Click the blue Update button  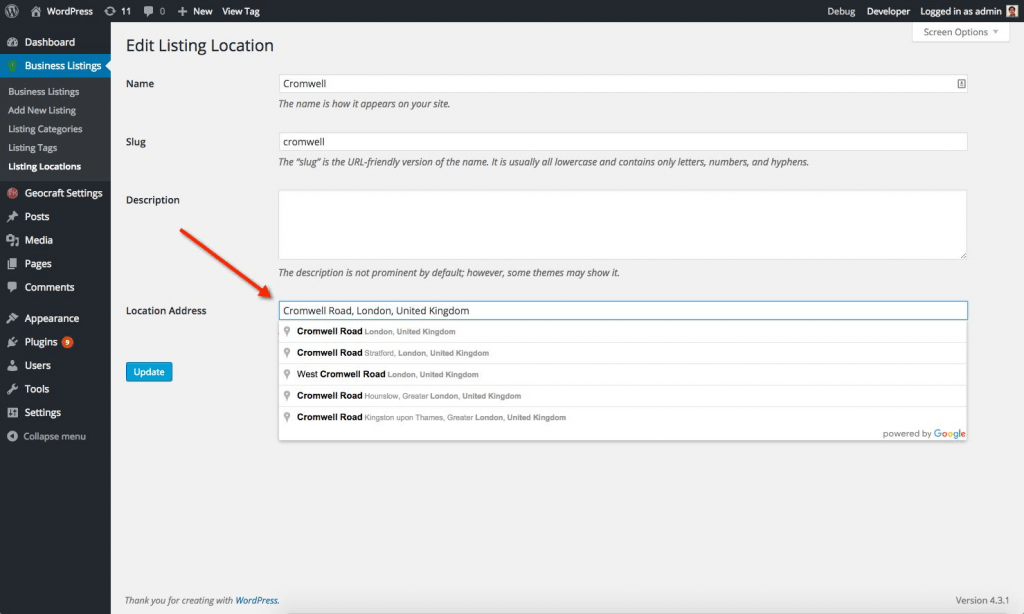tap(149, 372)
